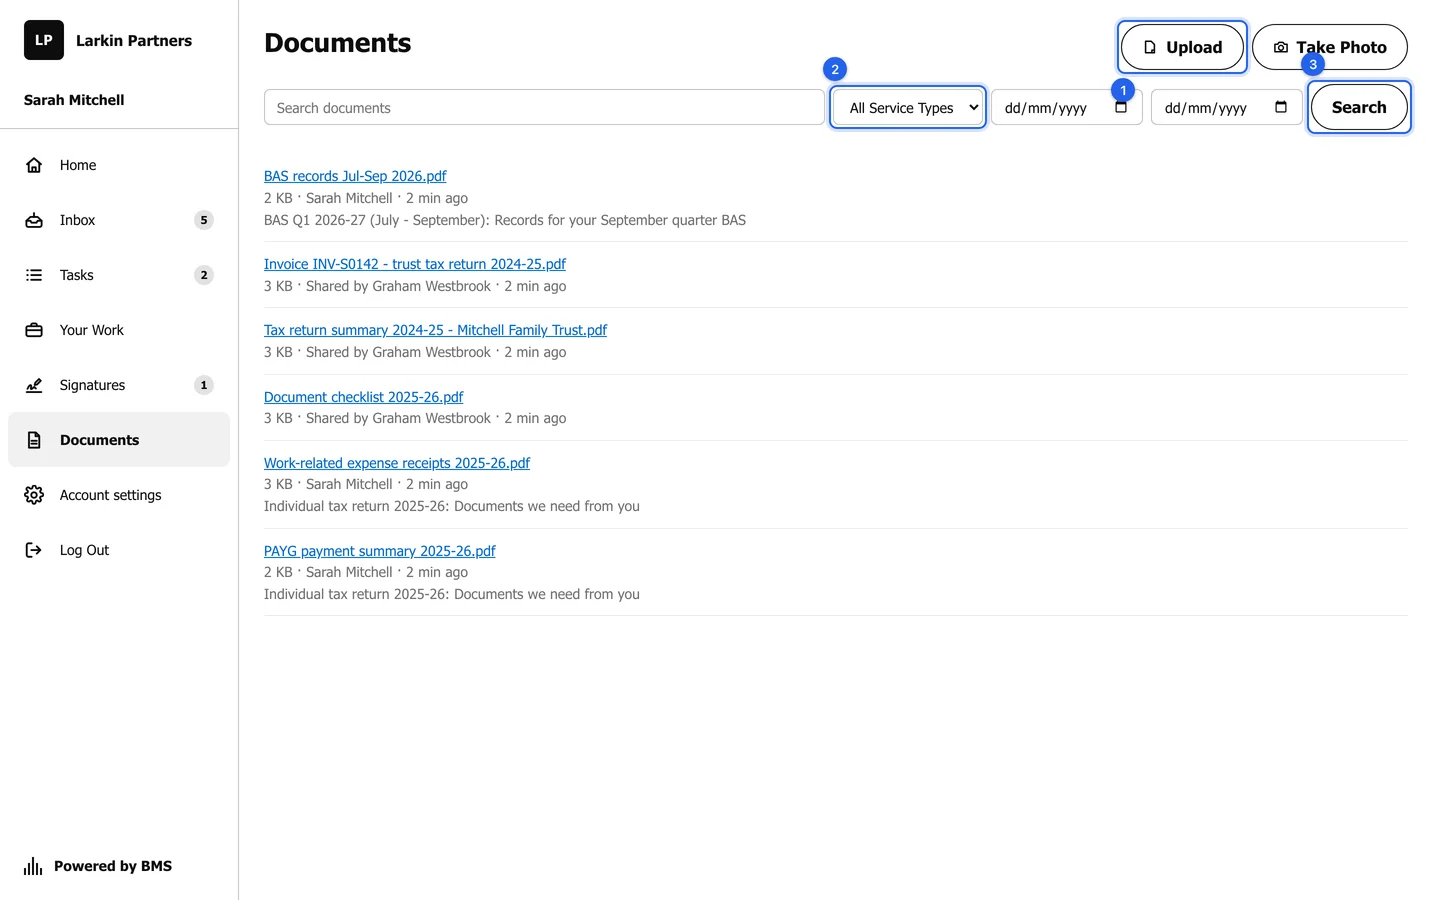
Task: Click the Signatures pen icon
Action: (34, 385)
